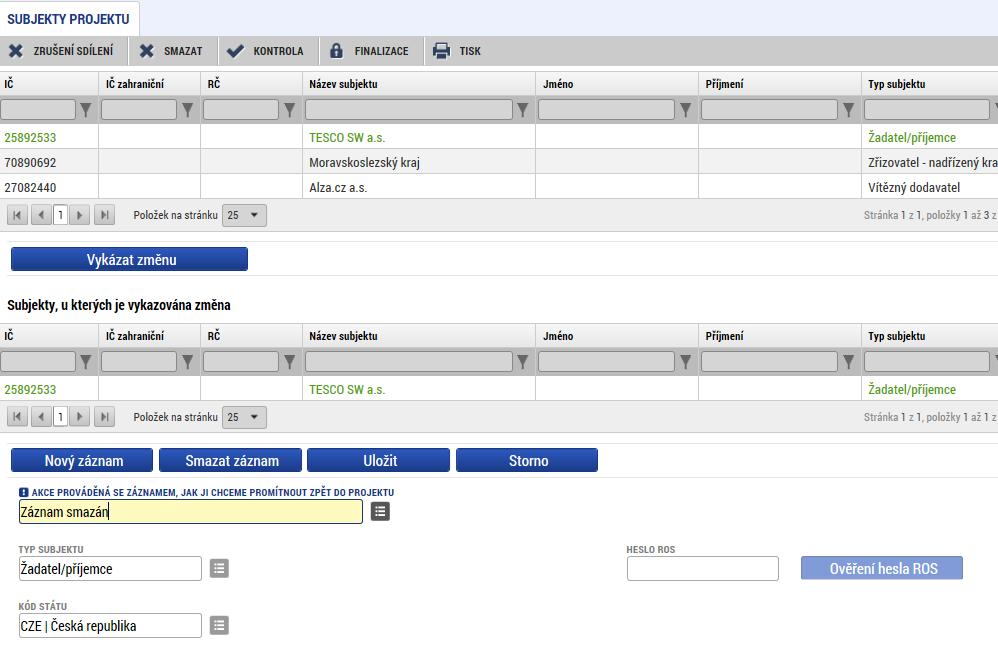Open filter icon for Příjmení column in top table
This screenshot has height=659, width=998.
pyautogui.click(x=848, y=110)
